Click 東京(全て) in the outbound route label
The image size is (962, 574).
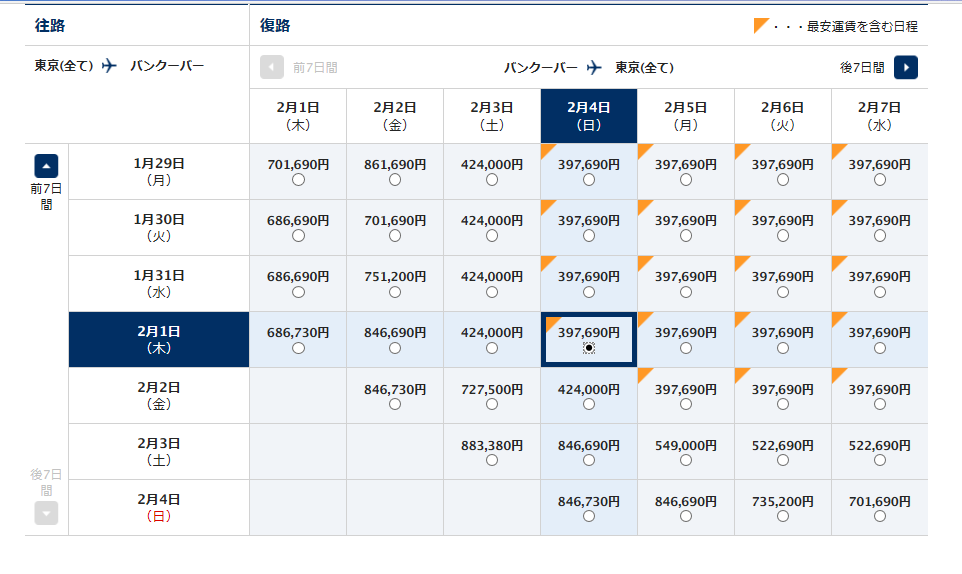coord(64,66)
